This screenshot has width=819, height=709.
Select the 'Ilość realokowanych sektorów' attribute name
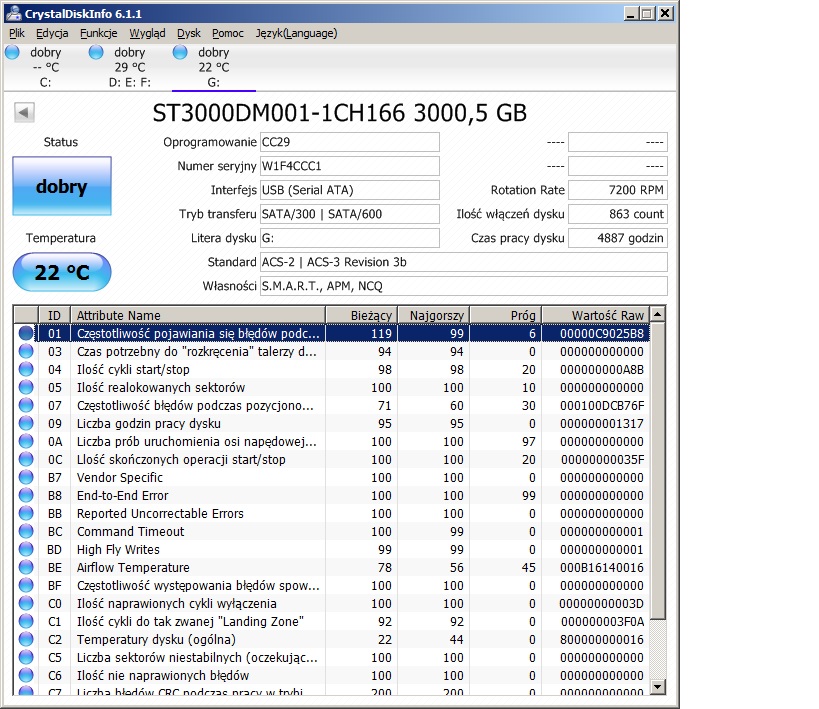coord(161,388)
